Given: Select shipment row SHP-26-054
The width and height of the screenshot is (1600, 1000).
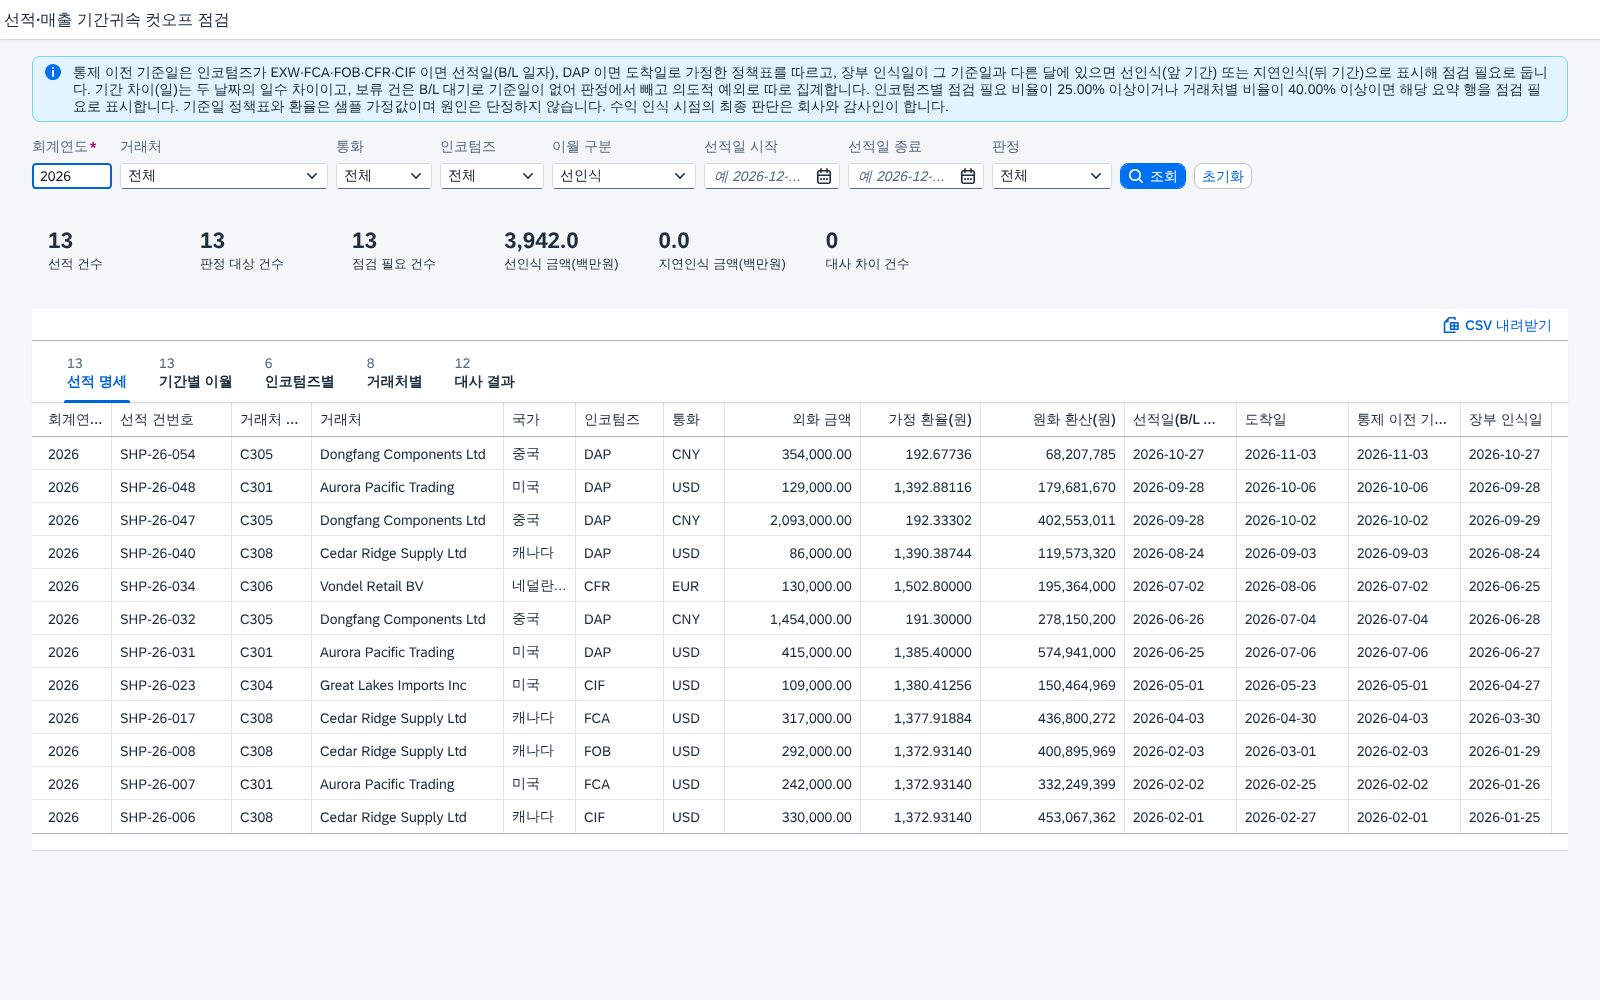Looking at the screenshot, I should pos(800,454).
